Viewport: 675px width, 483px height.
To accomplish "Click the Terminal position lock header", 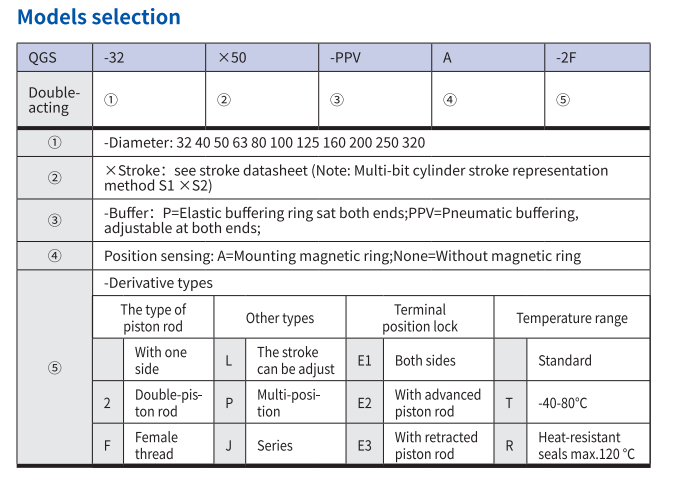I will (420, 318).
